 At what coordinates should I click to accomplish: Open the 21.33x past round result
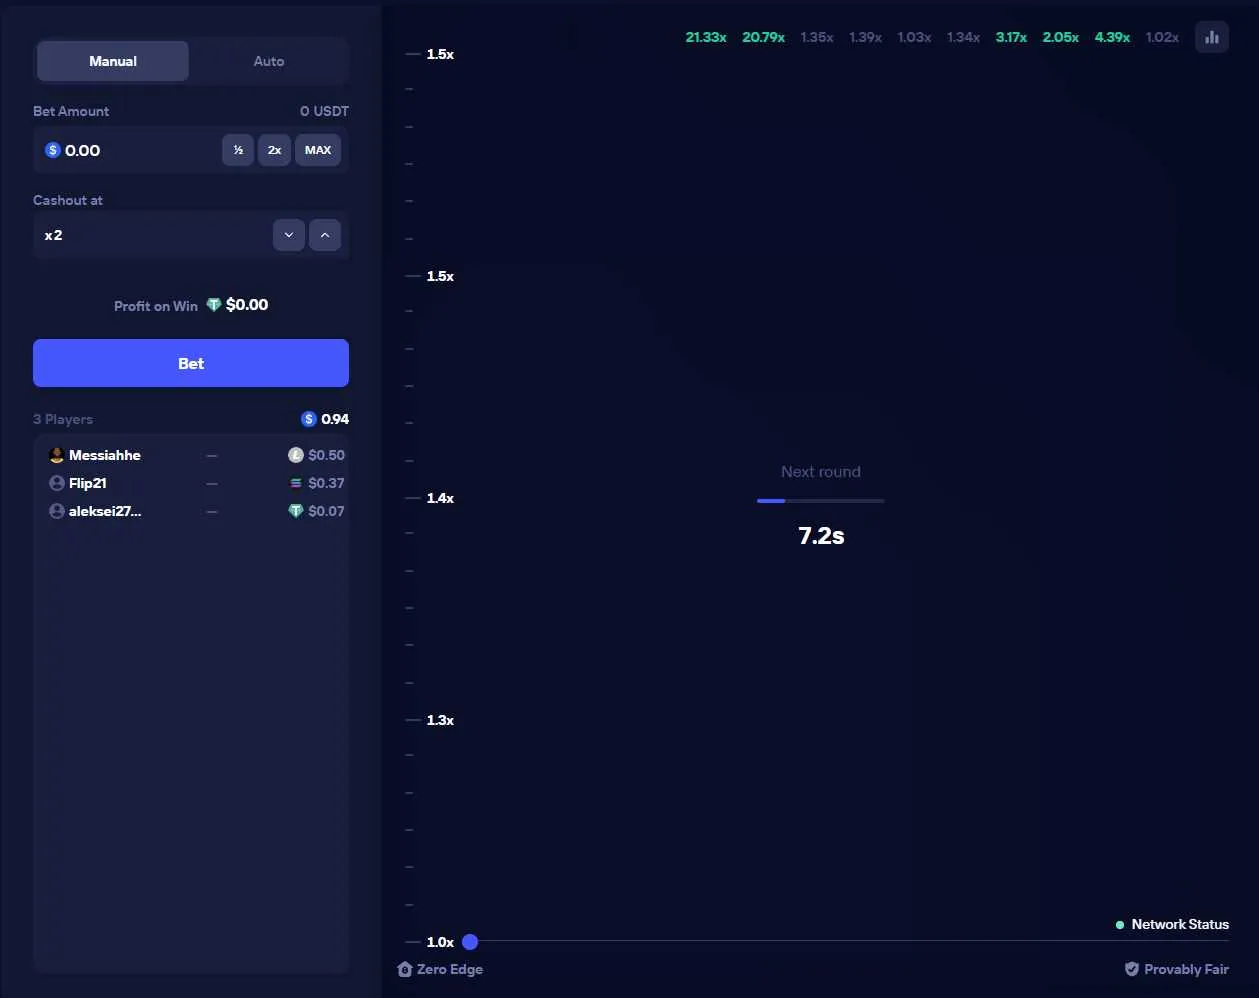(x=706, y=37)
